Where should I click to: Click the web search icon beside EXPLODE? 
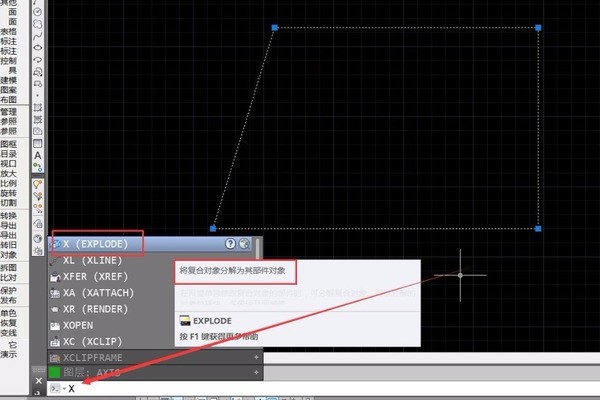(243, 243)
